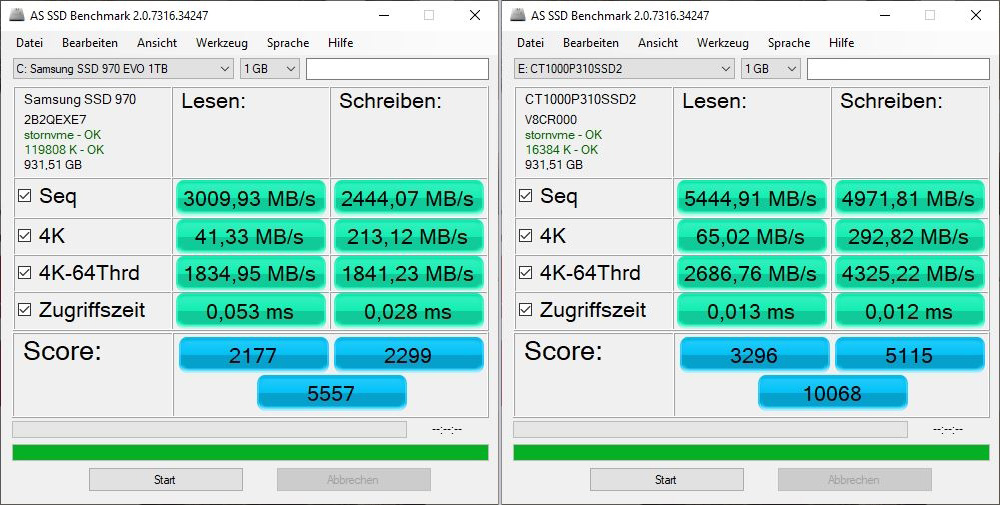The image size is (1000, 505).
Task: Click the app icon in the Samsung window's title bar
Action: point(17,15)
